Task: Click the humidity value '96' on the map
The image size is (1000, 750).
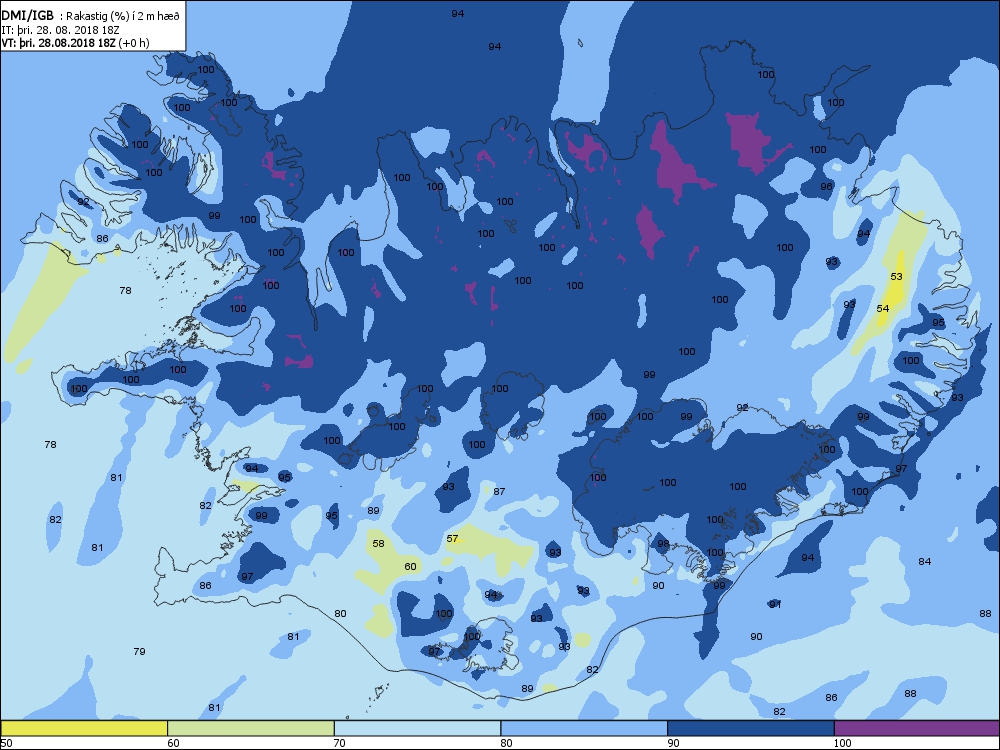Action: (827, 186)
